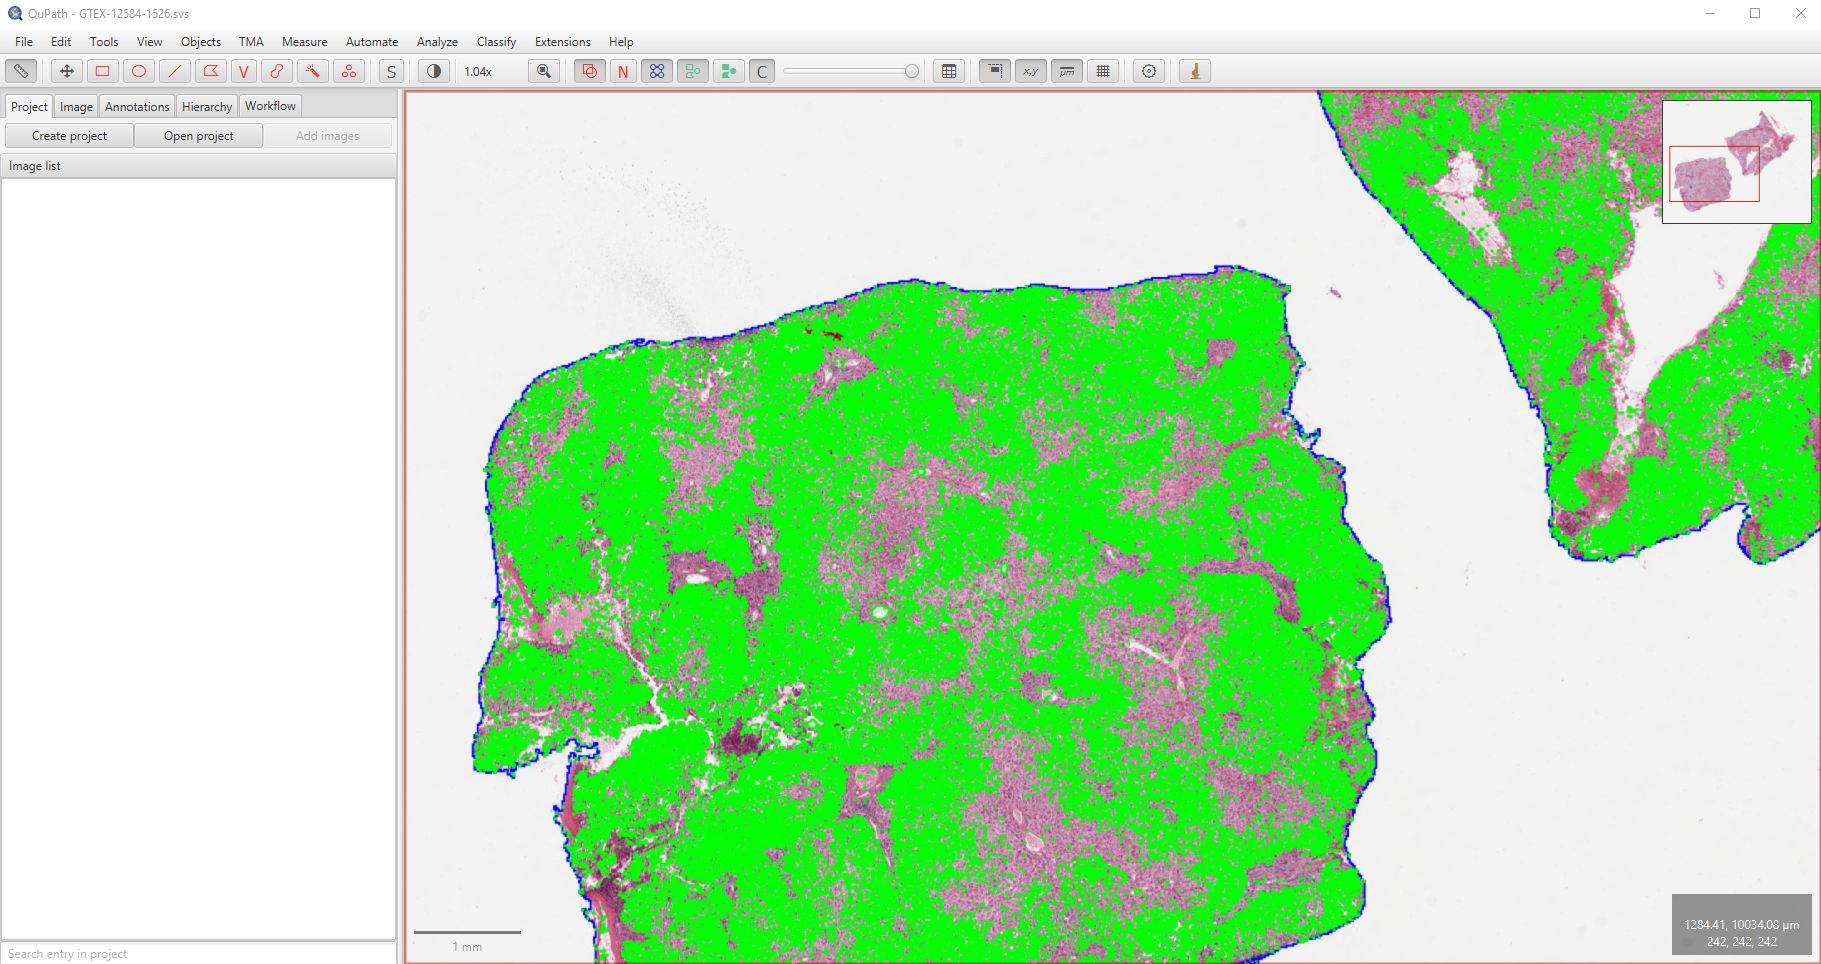Image resolution: width=1821 pixels, height=964 pixels.
Task: Select the Polygon annotation tool
Action: [x=211, y=71]
